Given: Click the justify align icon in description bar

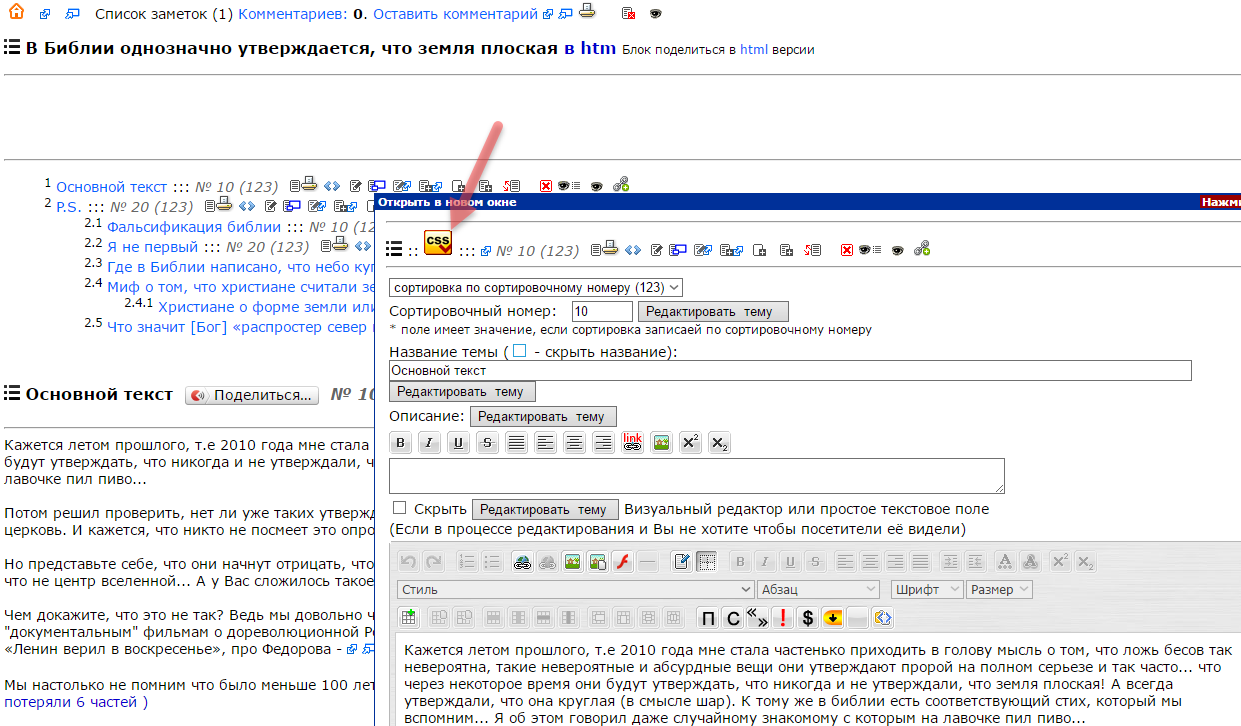Looking at the screenshot, I should (x=517, y=443).
